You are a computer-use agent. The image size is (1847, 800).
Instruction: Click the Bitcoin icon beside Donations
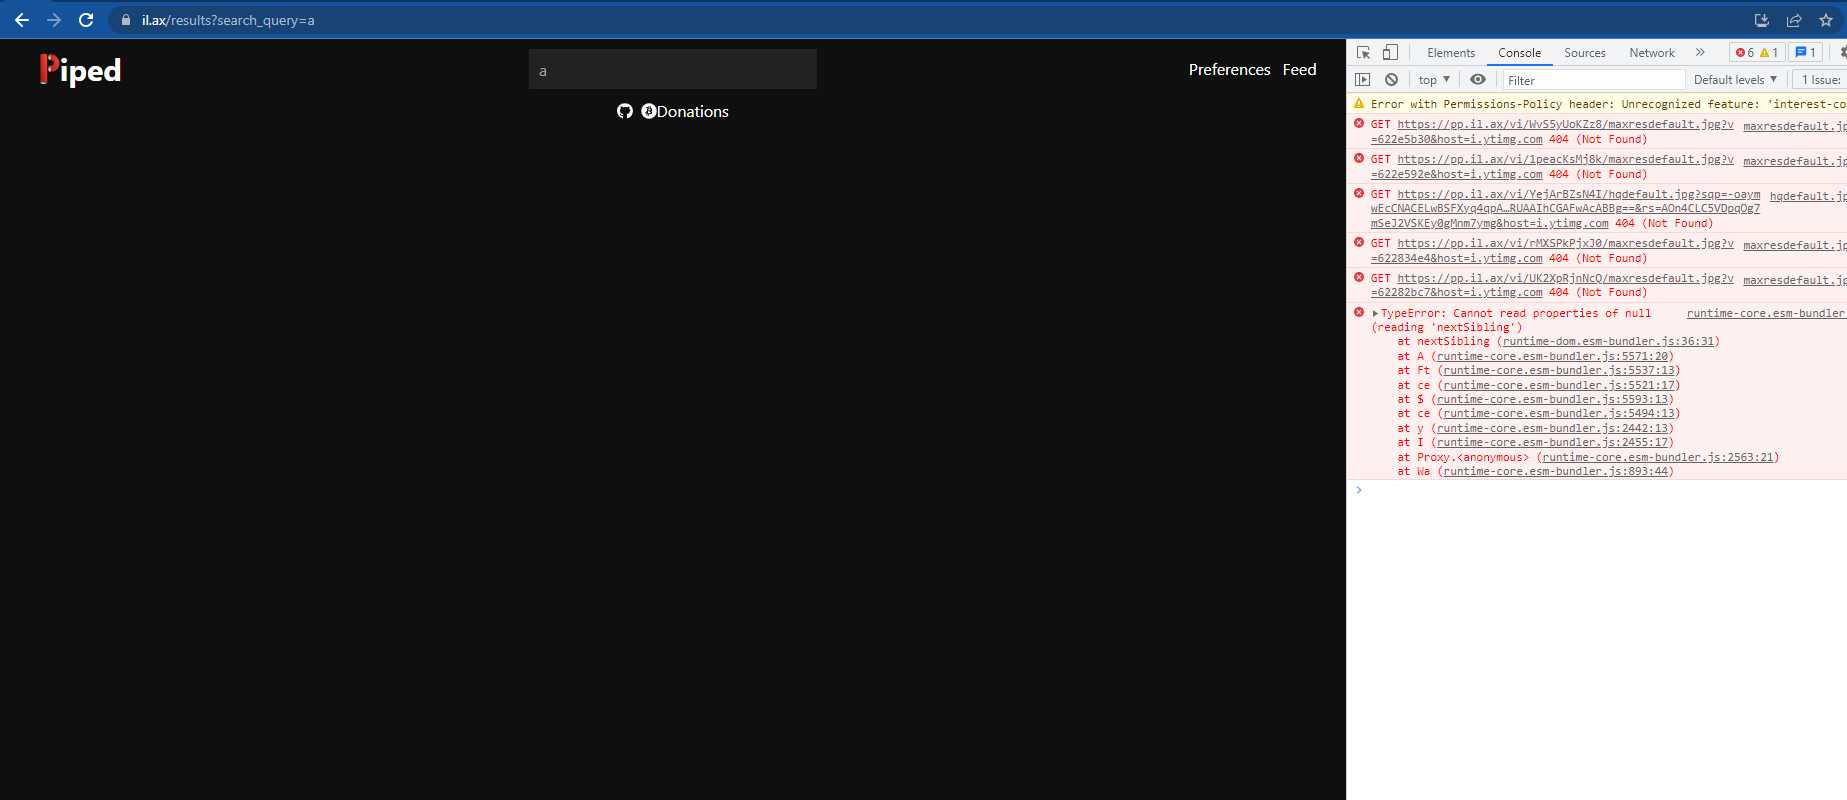click(x=649, y=111)
